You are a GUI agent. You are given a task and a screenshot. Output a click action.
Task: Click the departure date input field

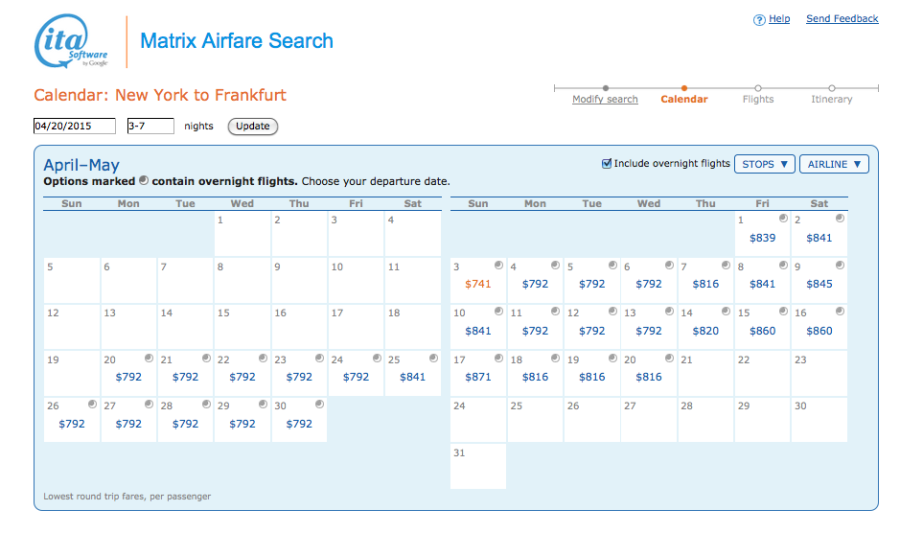click(x=74, y=126)
